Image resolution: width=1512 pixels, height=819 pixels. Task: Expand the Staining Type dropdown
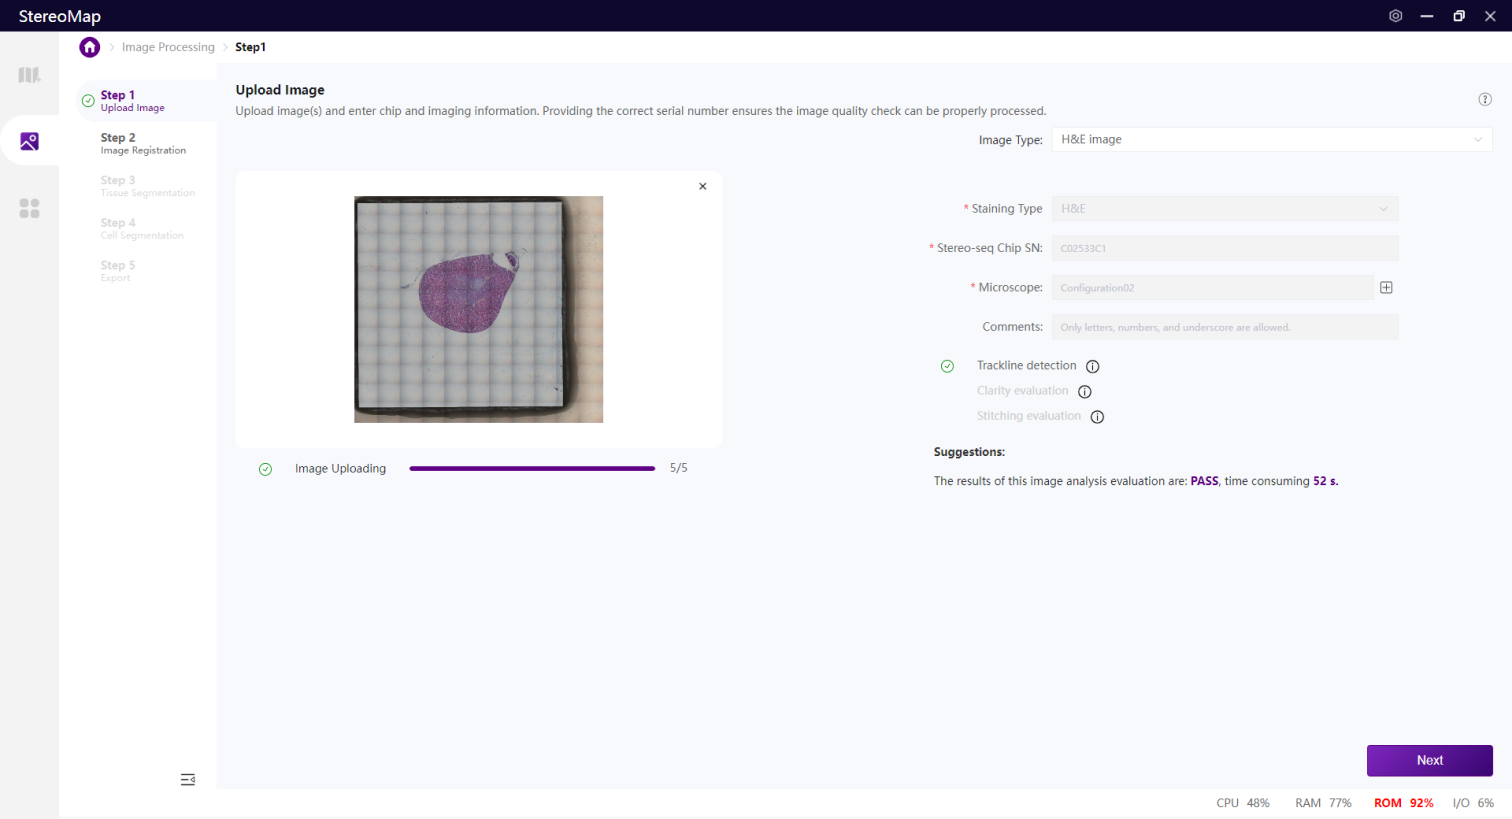(x=1224, y=209)
